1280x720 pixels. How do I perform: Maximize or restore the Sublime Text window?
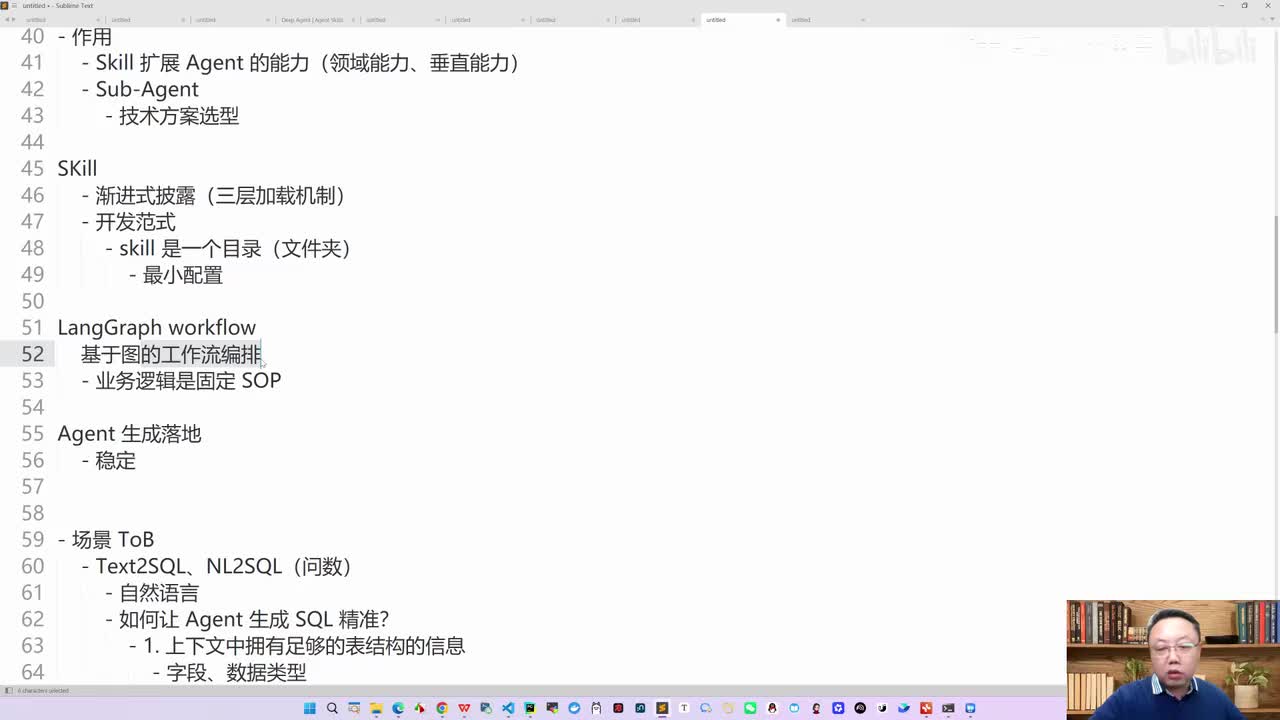point(1244,5)
